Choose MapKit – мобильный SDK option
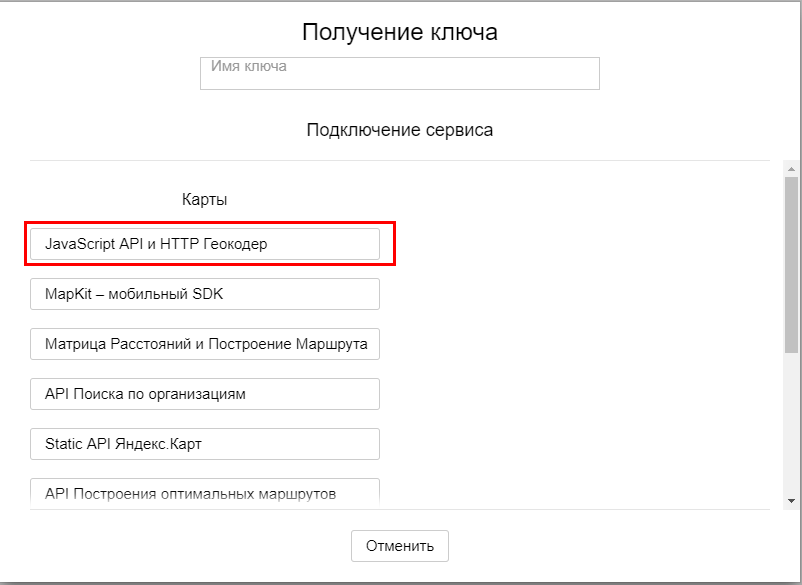This screenshot has width=802, height=585. pos(205,294)
